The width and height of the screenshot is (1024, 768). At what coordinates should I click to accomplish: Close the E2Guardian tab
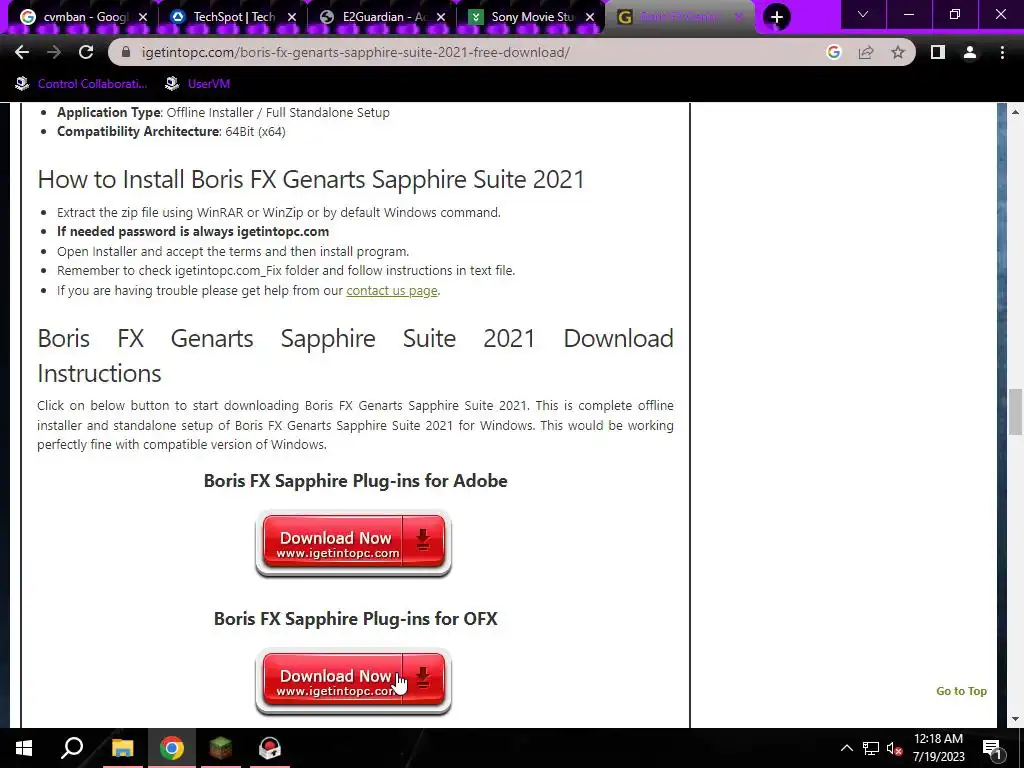pos(441,17)
